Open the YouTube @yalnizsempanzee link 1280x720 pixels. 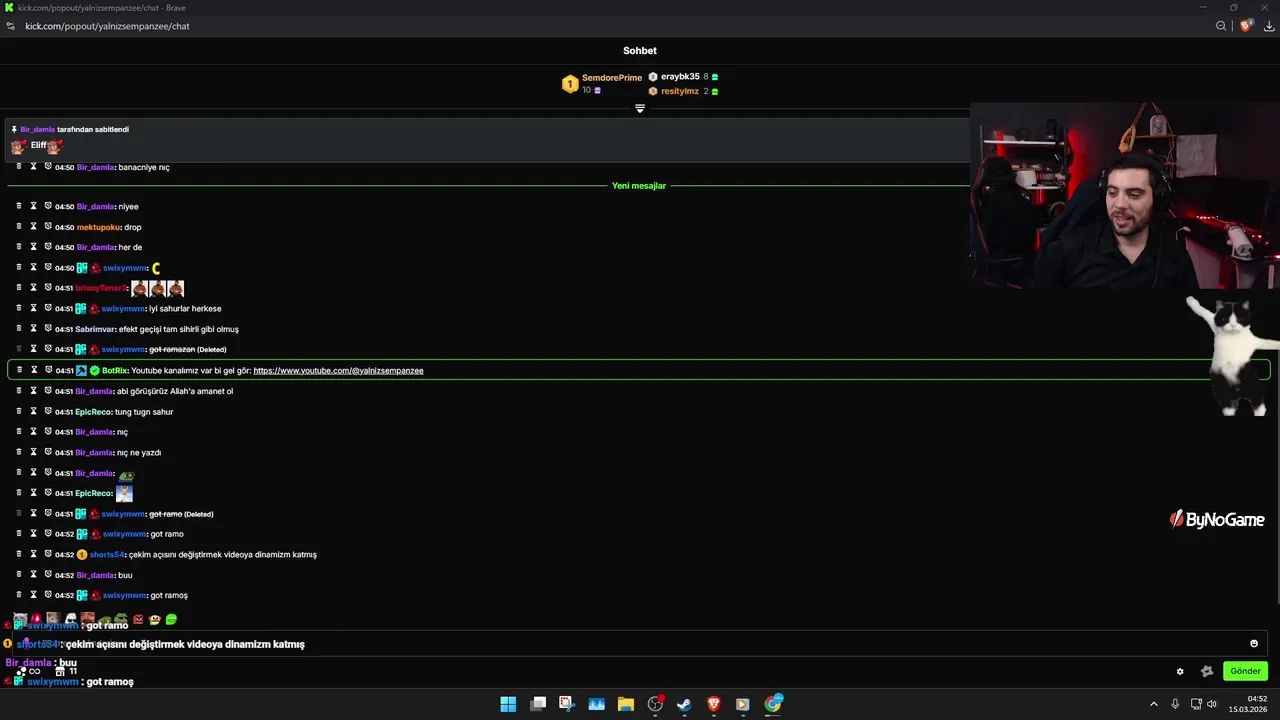pyautogui.click(x=338, y=370)
